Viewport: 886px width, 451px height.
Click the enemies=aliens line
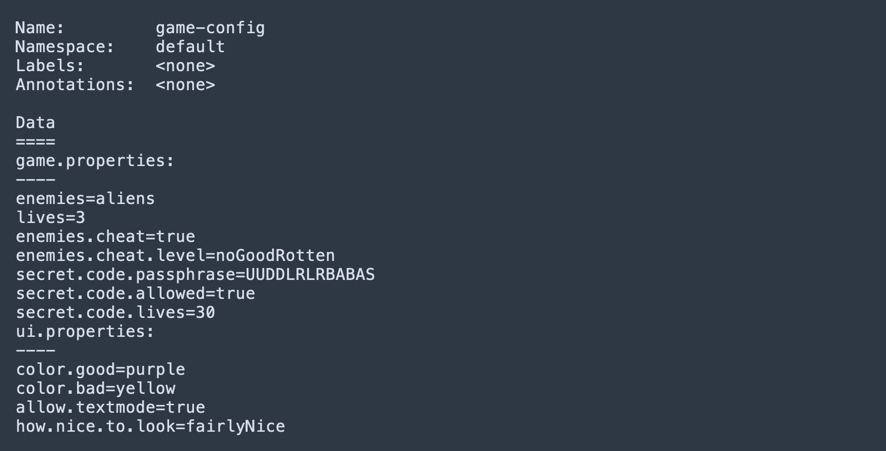click(85, 199)
